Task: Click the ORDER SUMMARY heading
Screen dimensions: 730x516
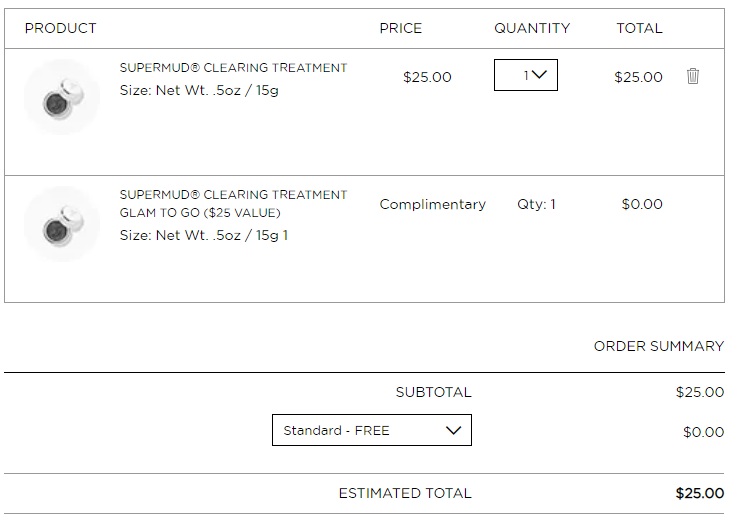Action: (659, 346)
